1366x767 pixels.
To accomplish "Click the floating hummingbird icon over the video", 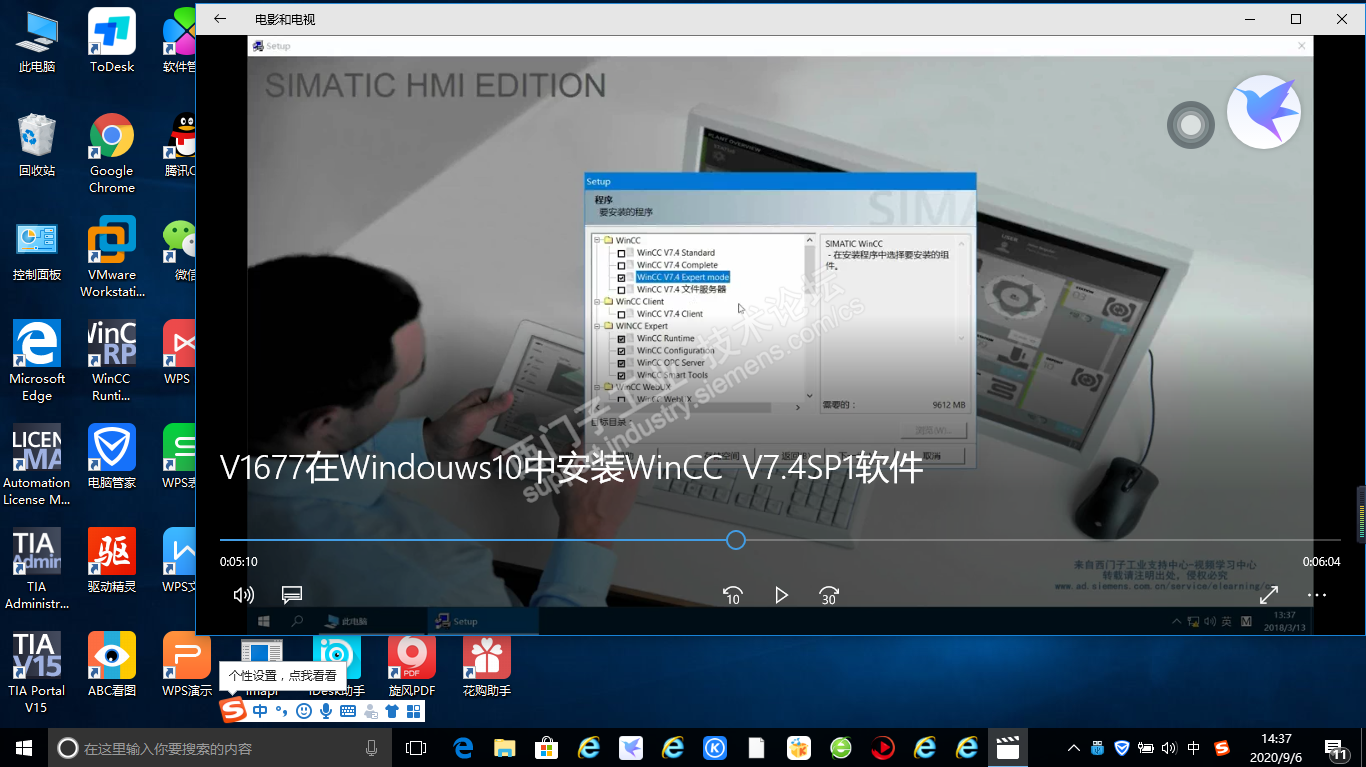I will [x=1264, y=112].
